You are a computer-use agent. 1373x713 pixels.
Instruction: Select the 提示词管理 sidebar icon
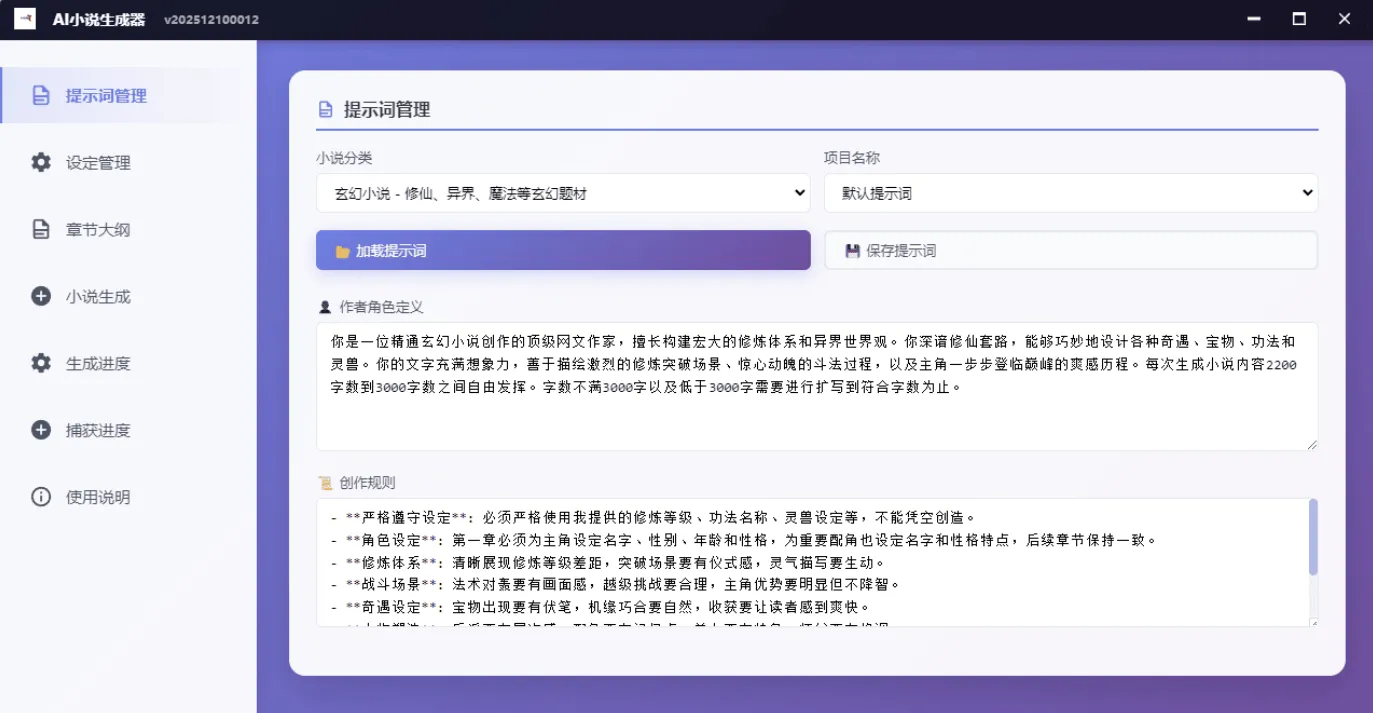pyautogui.click(x=39, y=95)
